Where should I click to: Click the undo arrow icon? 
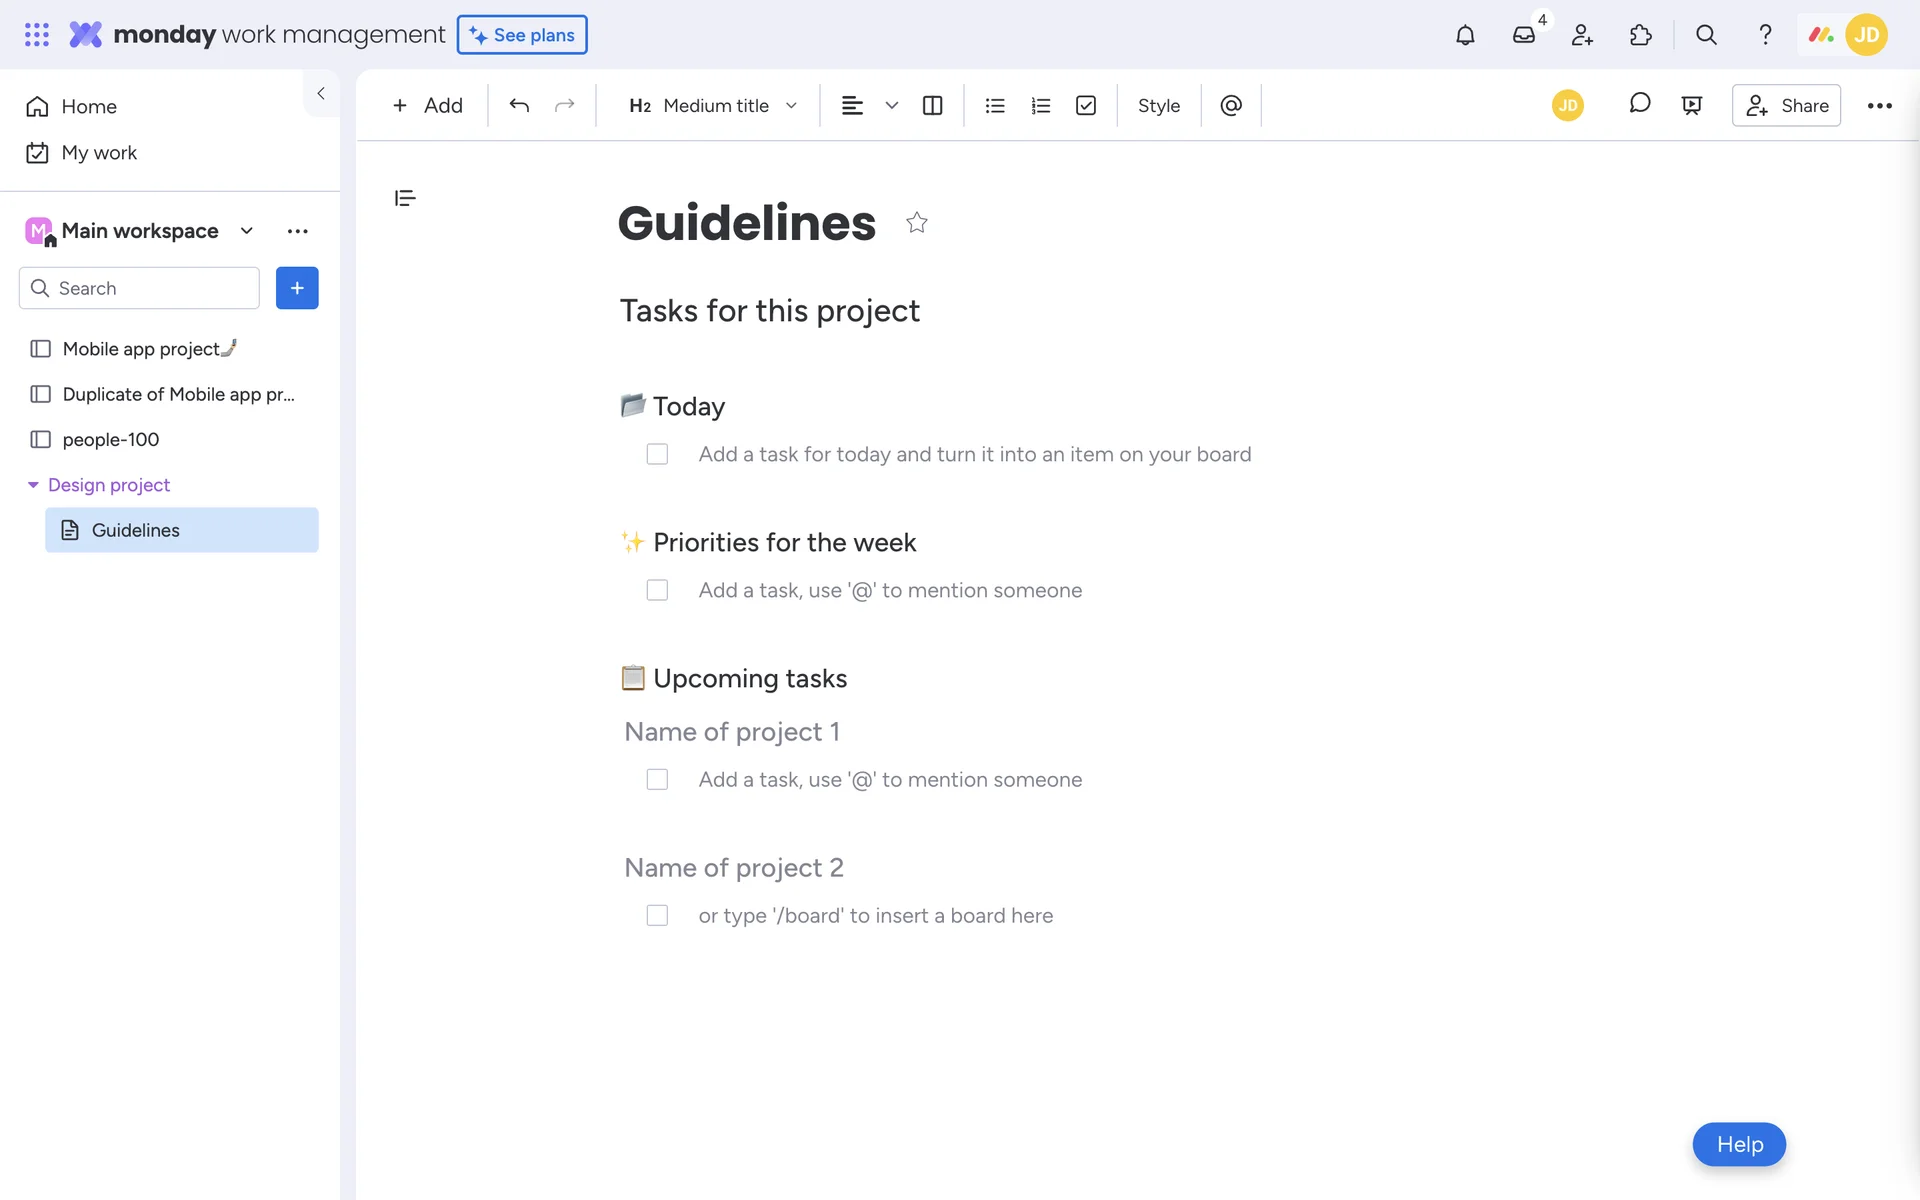coord(519,105)
